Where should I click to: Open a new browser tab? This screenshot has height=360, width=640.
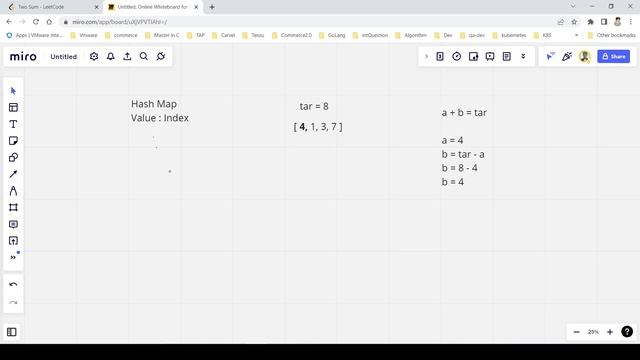point(212,7)
